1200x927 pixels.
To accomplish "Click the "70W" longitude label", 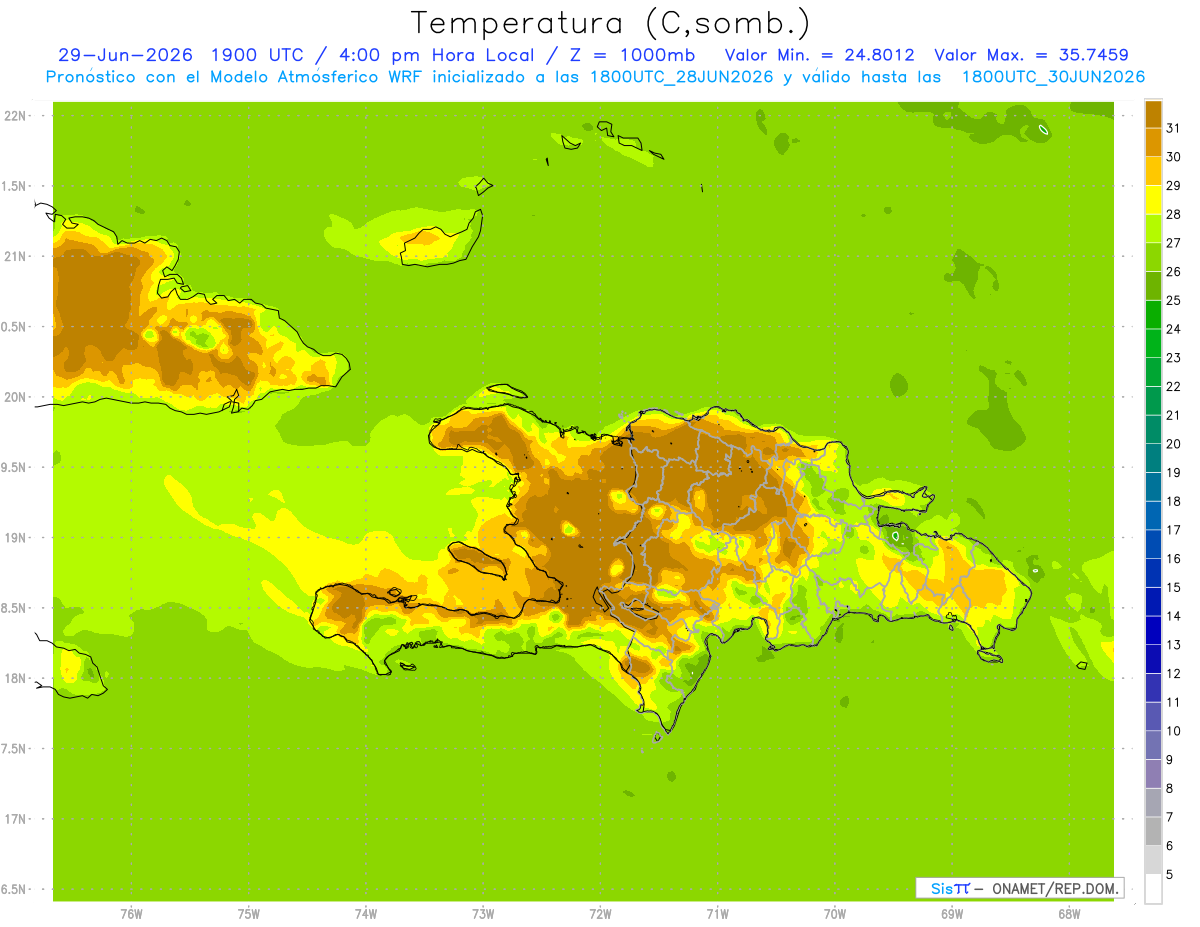I will (x=835, y=914).
